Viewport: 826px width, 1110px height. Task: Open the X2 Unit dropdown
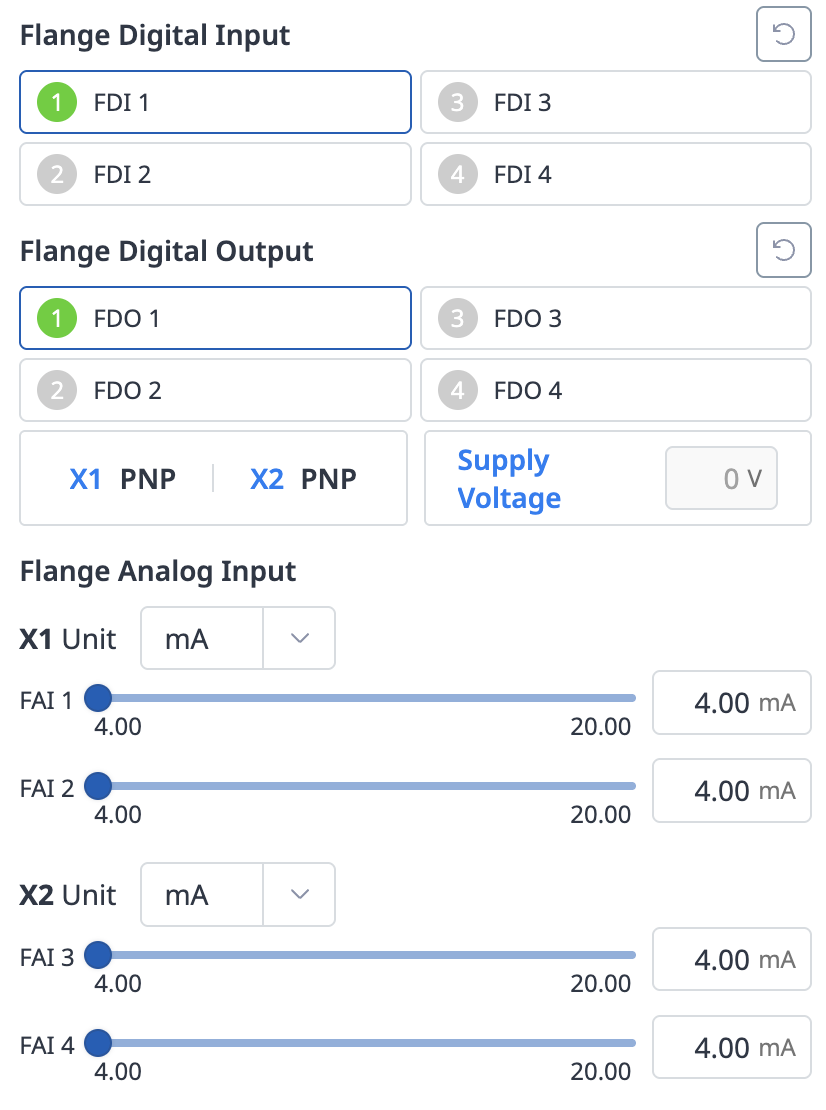click(x=298, y=894)
